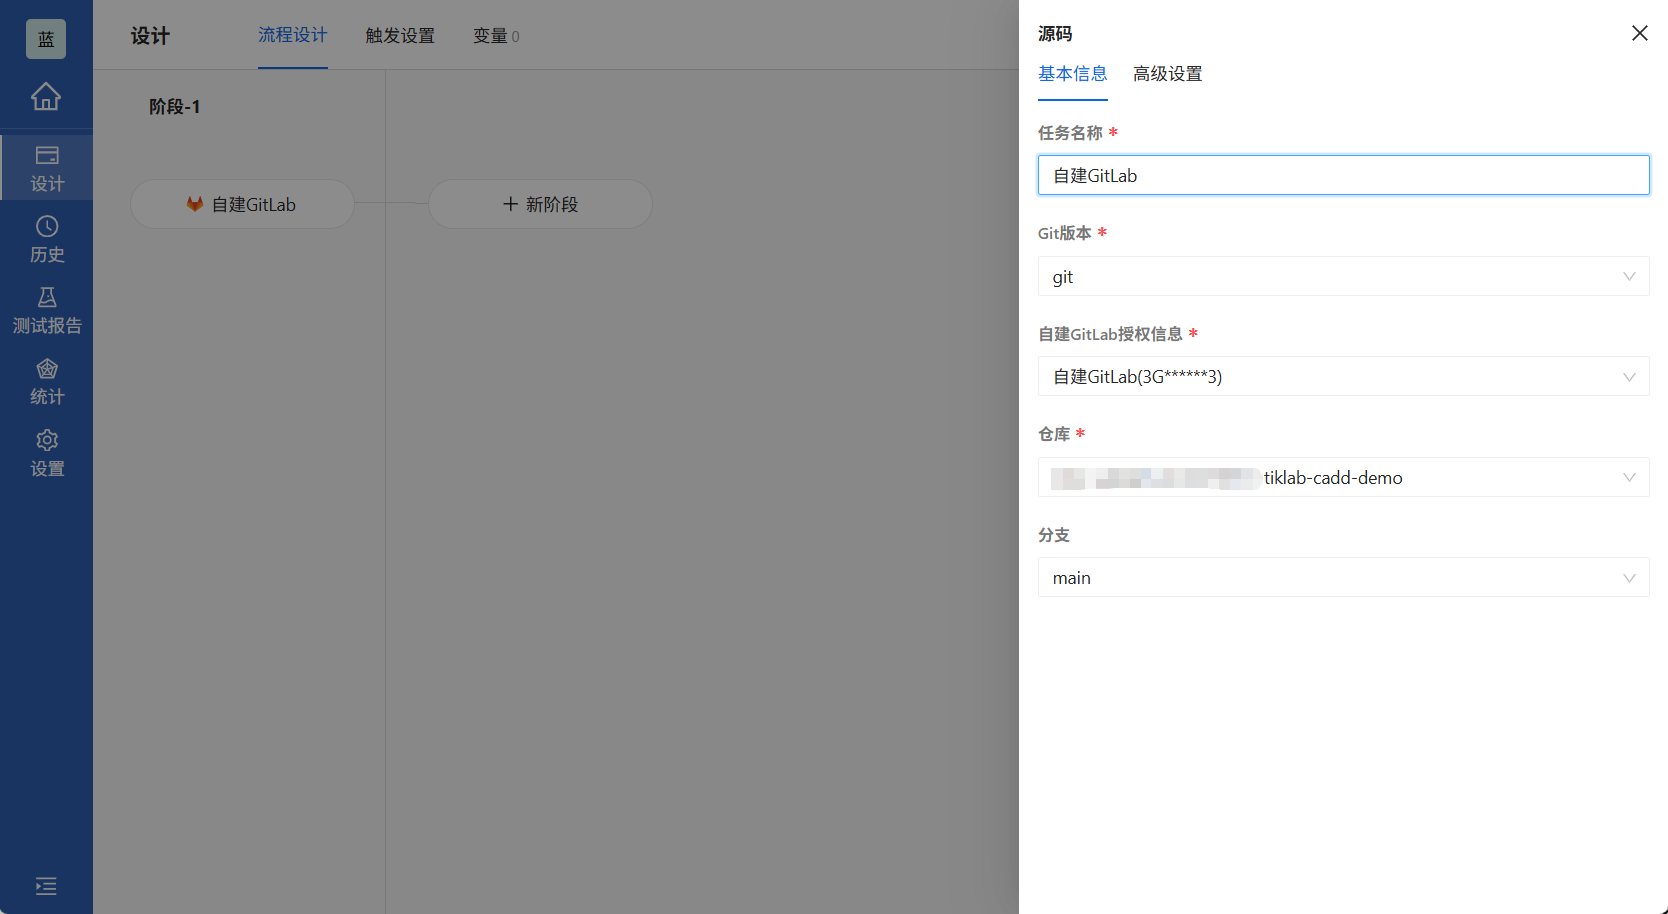Open the 首页 home icon in sidebar
Screen dimensions: 1668x914
[46, 98]
